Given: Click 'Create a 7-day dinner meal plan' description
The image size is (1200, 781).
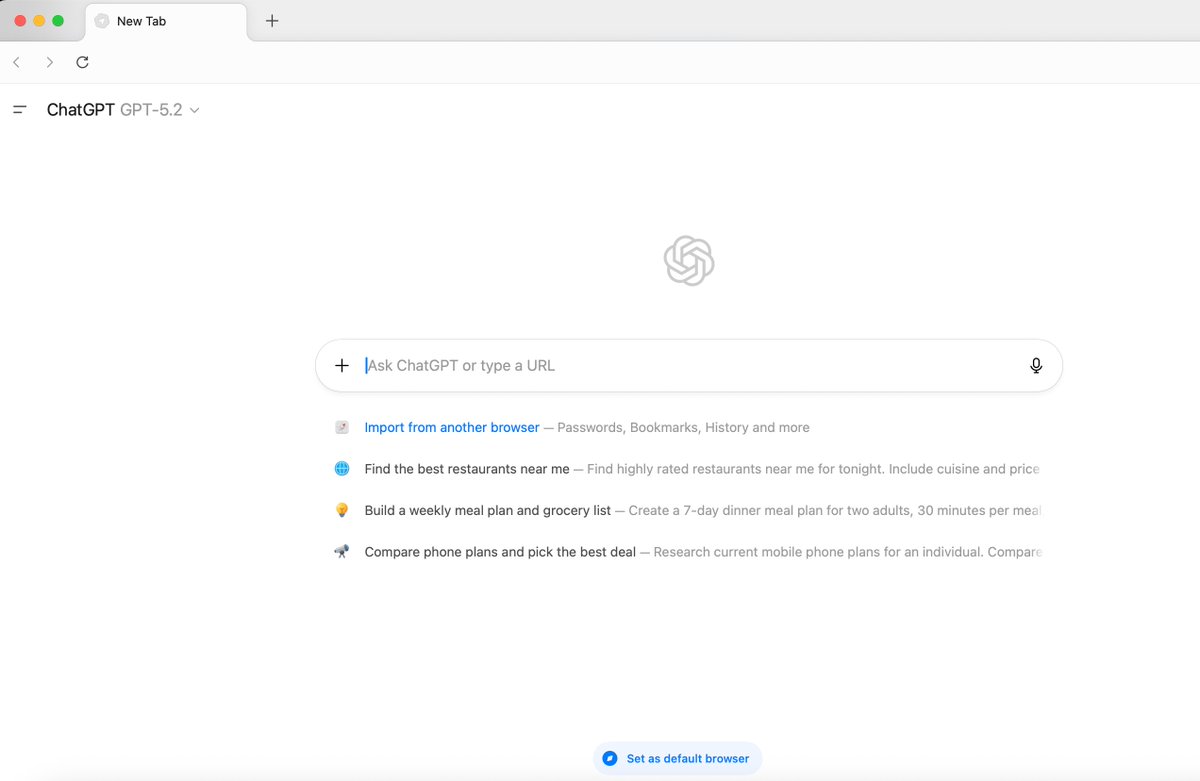Looking at the screenshot, I should click(x=835, y=510).
